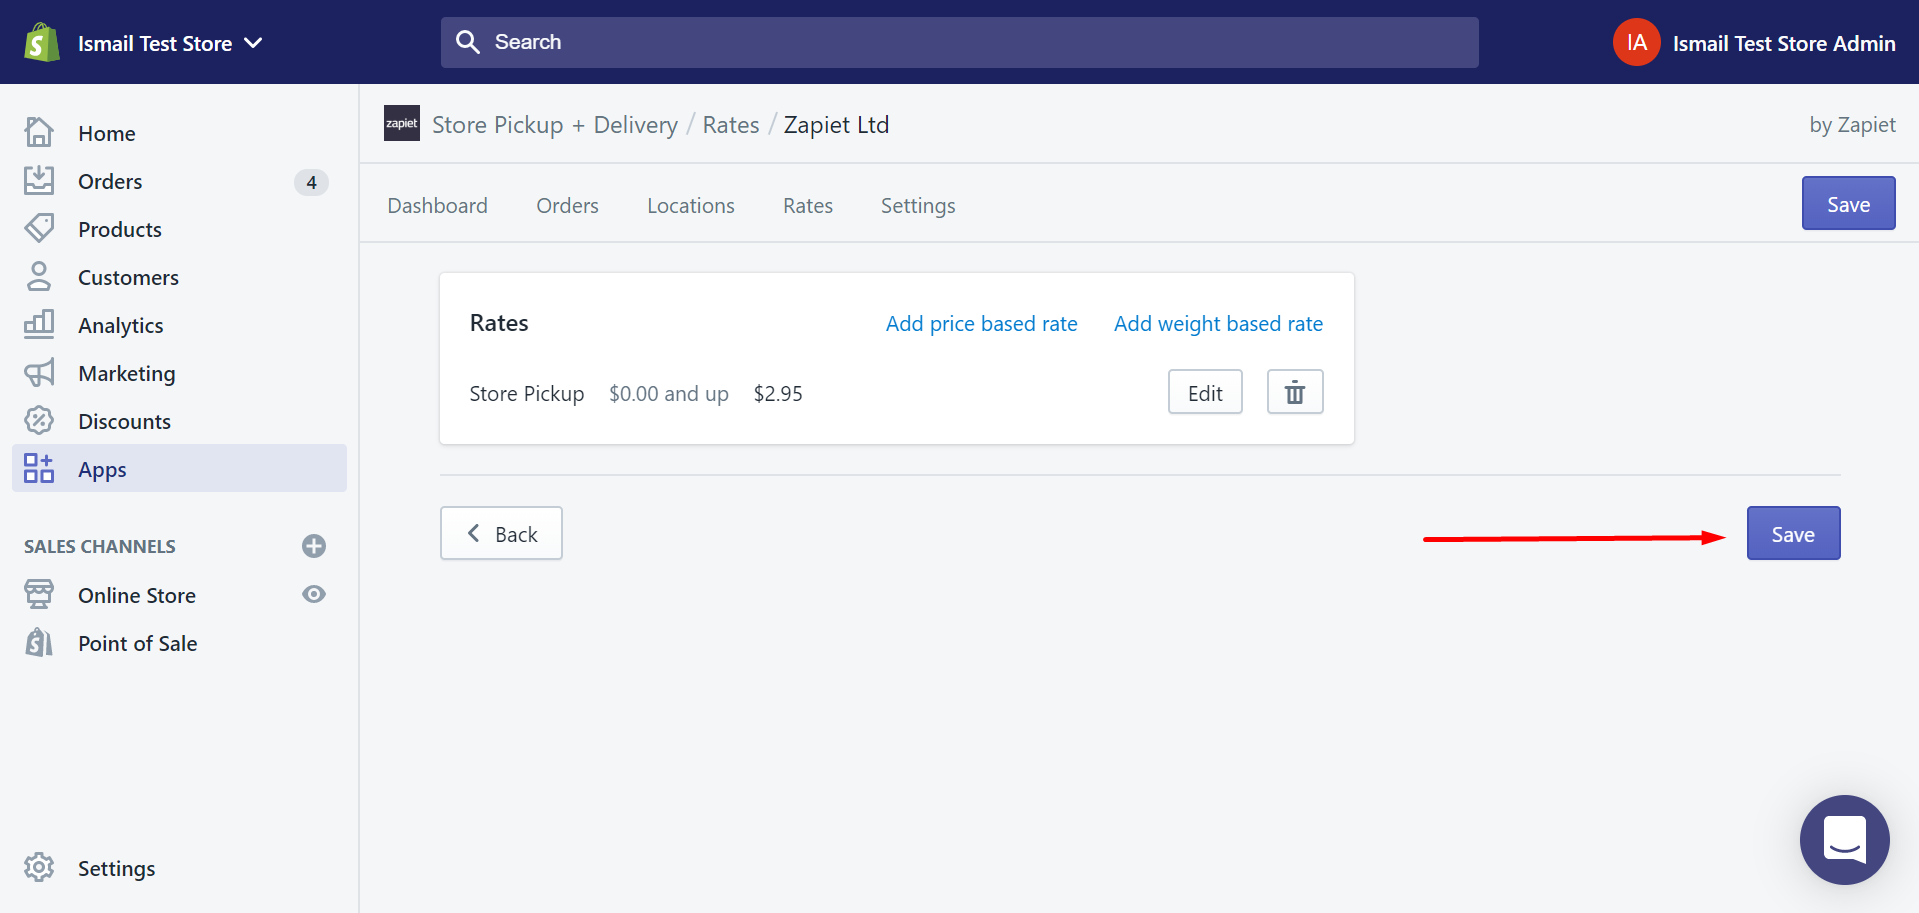This screenshot has width=1919, height=913.
Task: Click the Online Store shop icon
Action: click(39, 594)
